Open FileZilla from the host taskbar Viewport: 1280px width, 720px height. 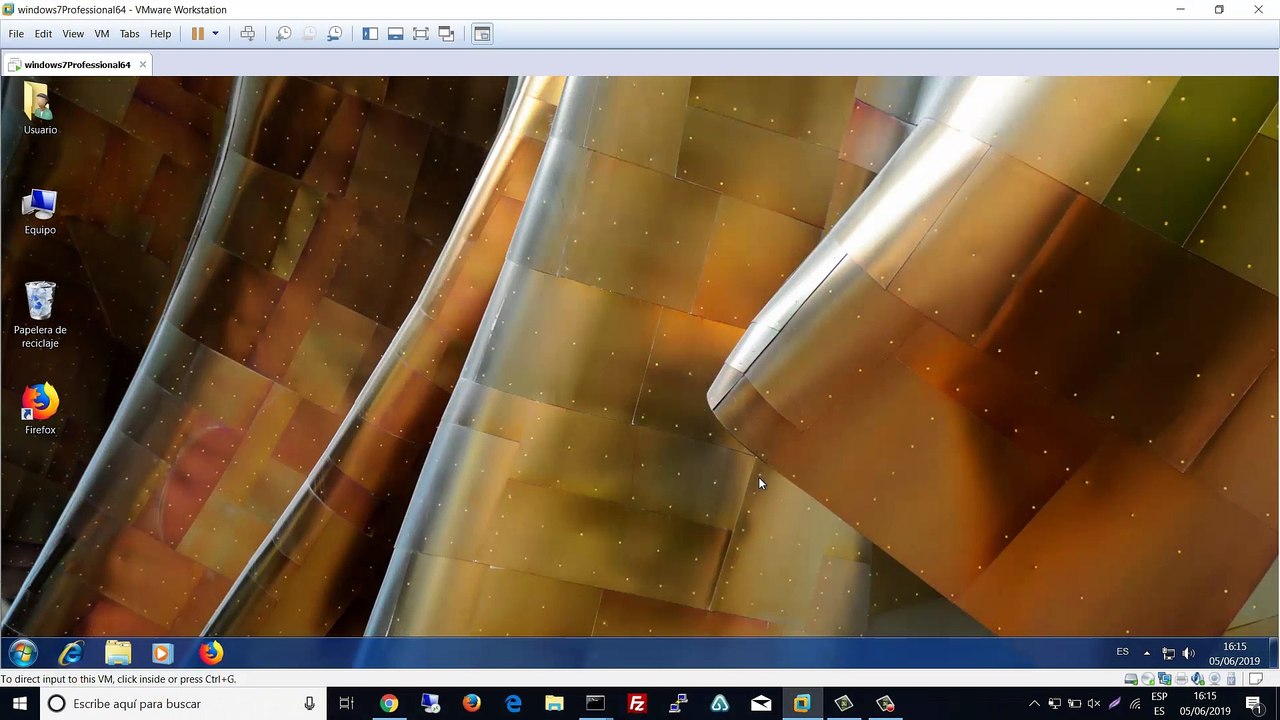pyautogui.click(x=637, y=704)
